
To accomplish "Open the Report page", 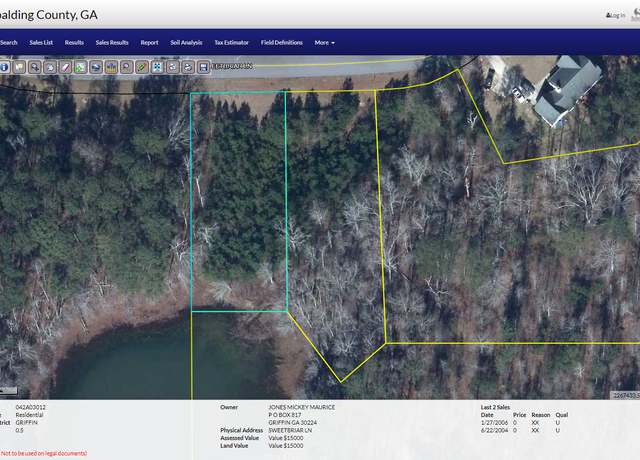I will (x=149, y=42).
